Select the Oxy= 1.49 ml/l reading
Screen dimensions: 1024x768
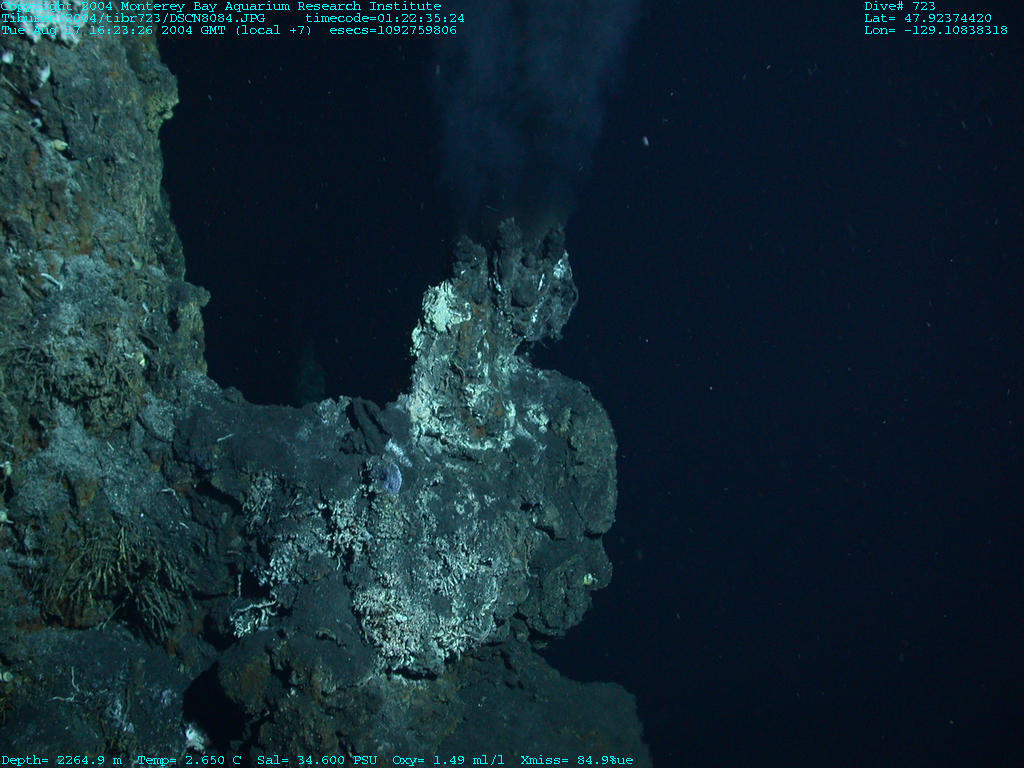[448, 760]
